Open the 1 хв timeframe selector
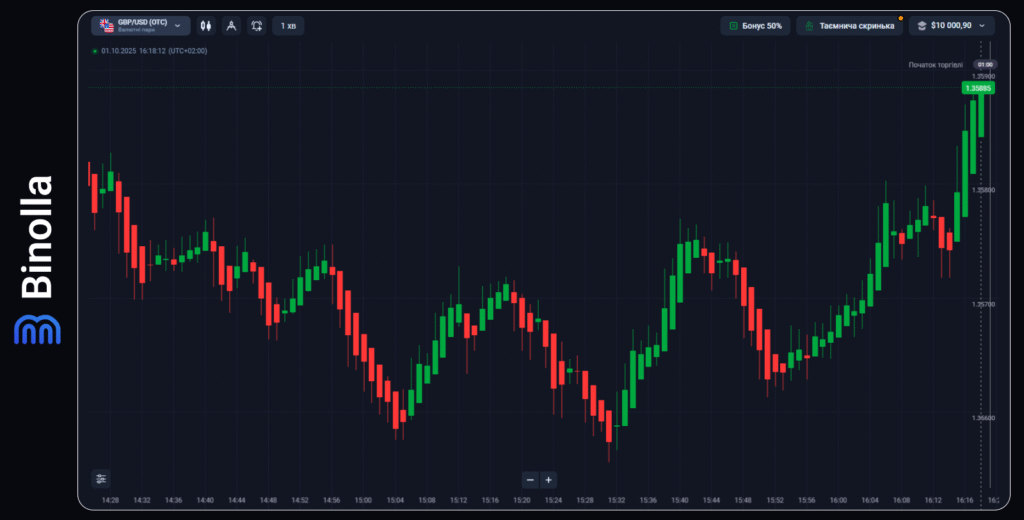The width and height of the screenshot is (1024, 520). coord(288,25)
